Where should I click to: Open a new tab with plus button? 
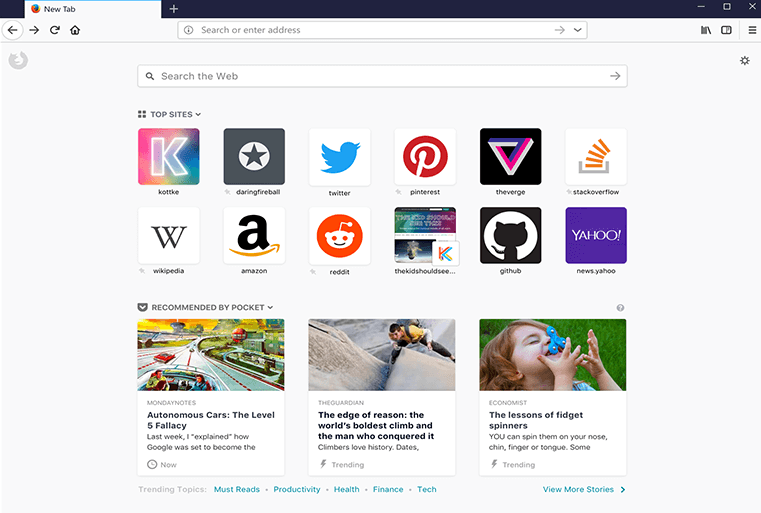174,9
